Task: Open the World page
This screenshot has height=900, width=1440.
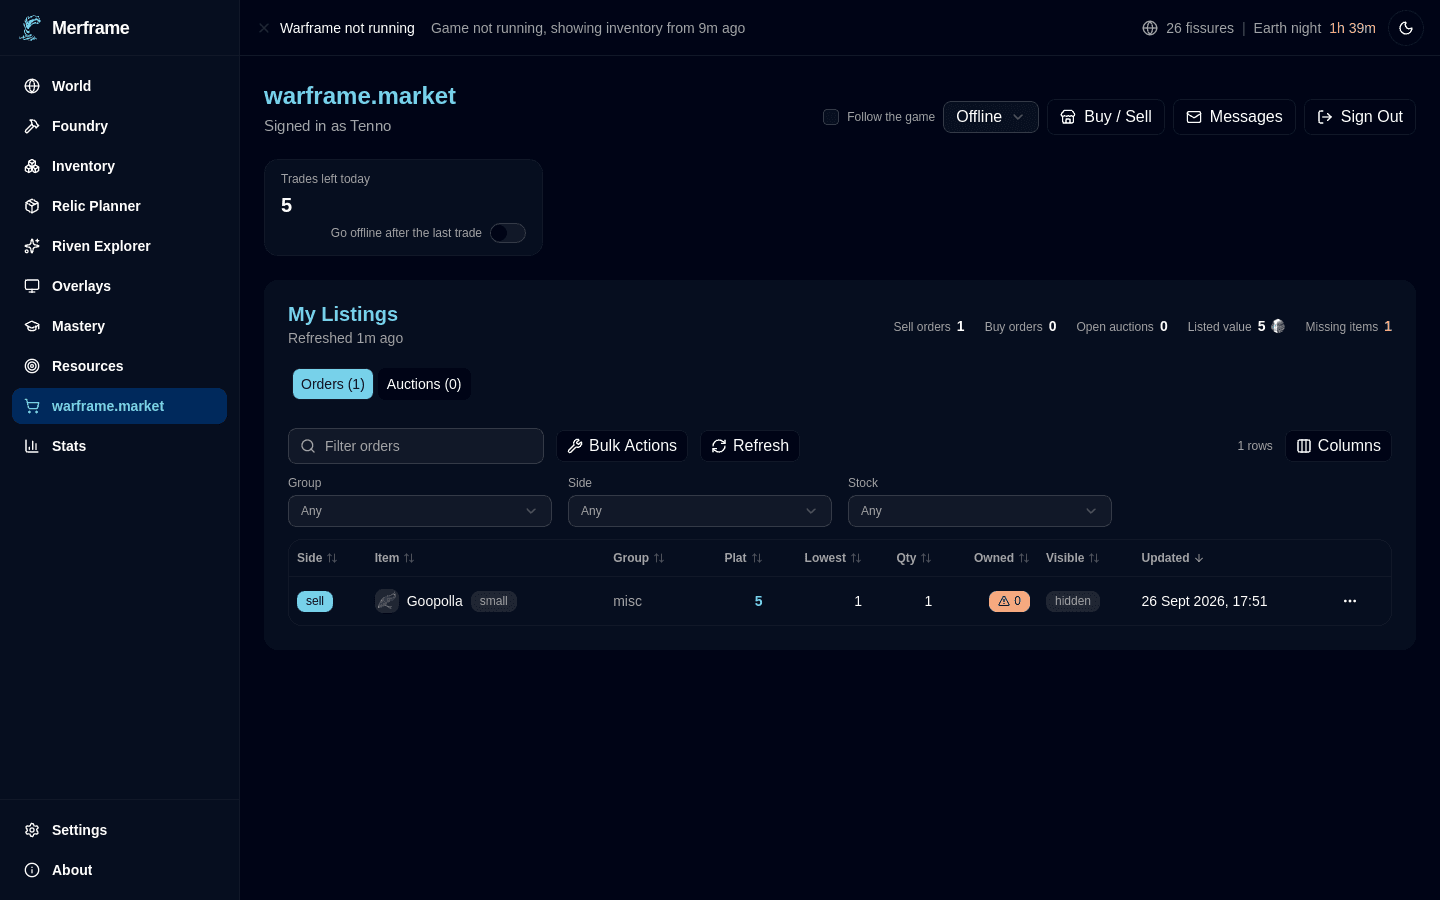Action: point(119,86)
